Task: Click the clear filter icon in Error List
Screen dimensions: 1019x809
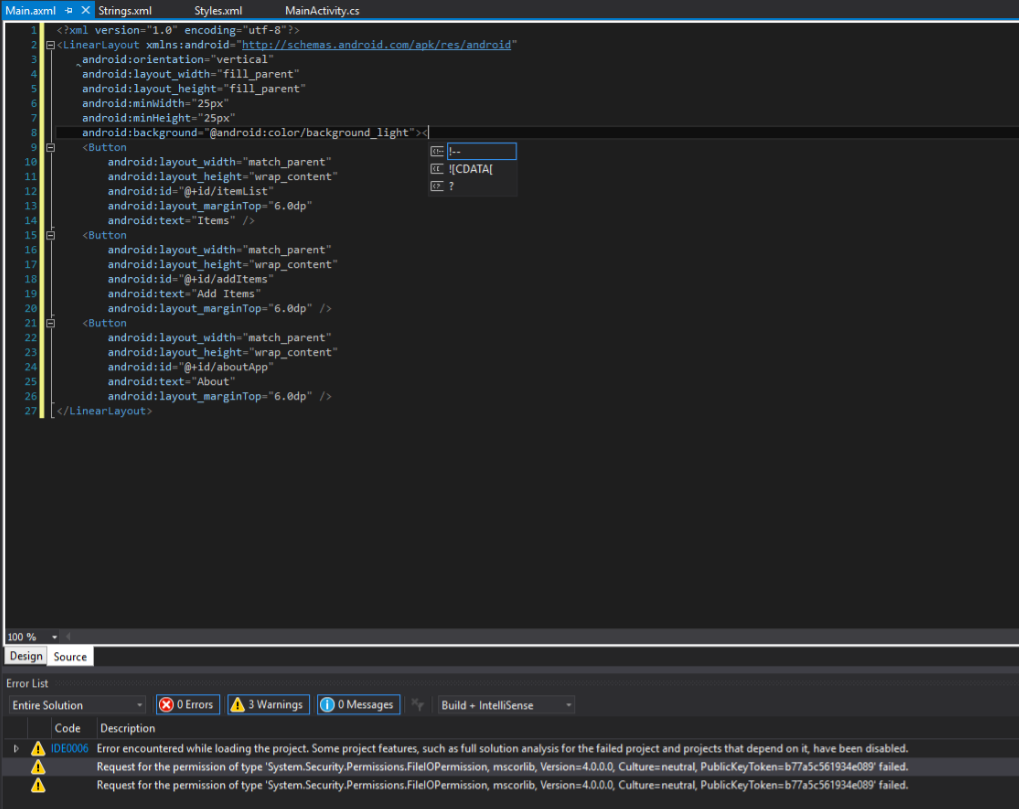Action: [x=418, y=705]
